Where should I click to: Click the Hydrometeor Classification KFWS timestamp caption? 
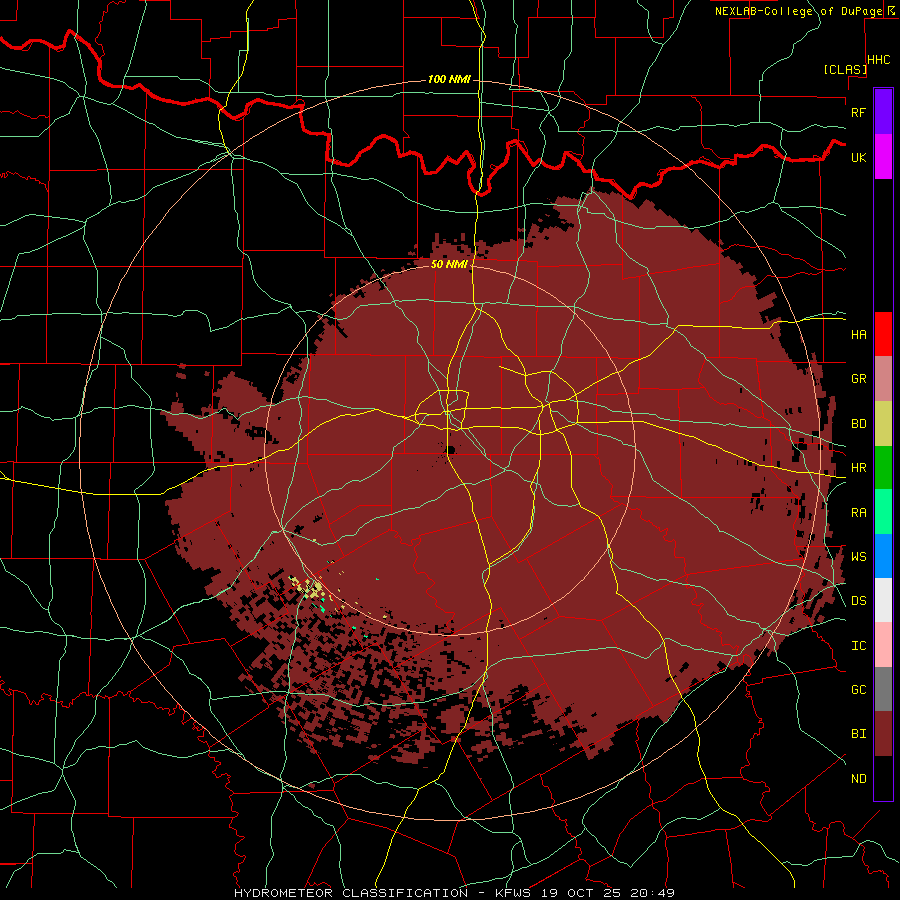[x=455, y=893]
